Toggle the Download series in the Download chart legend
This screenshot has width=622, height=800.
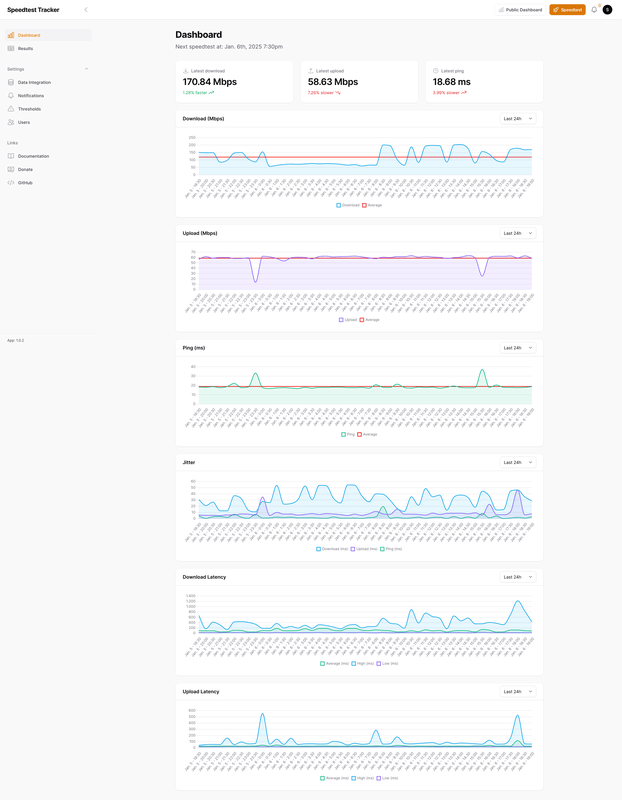pos(345,205)
